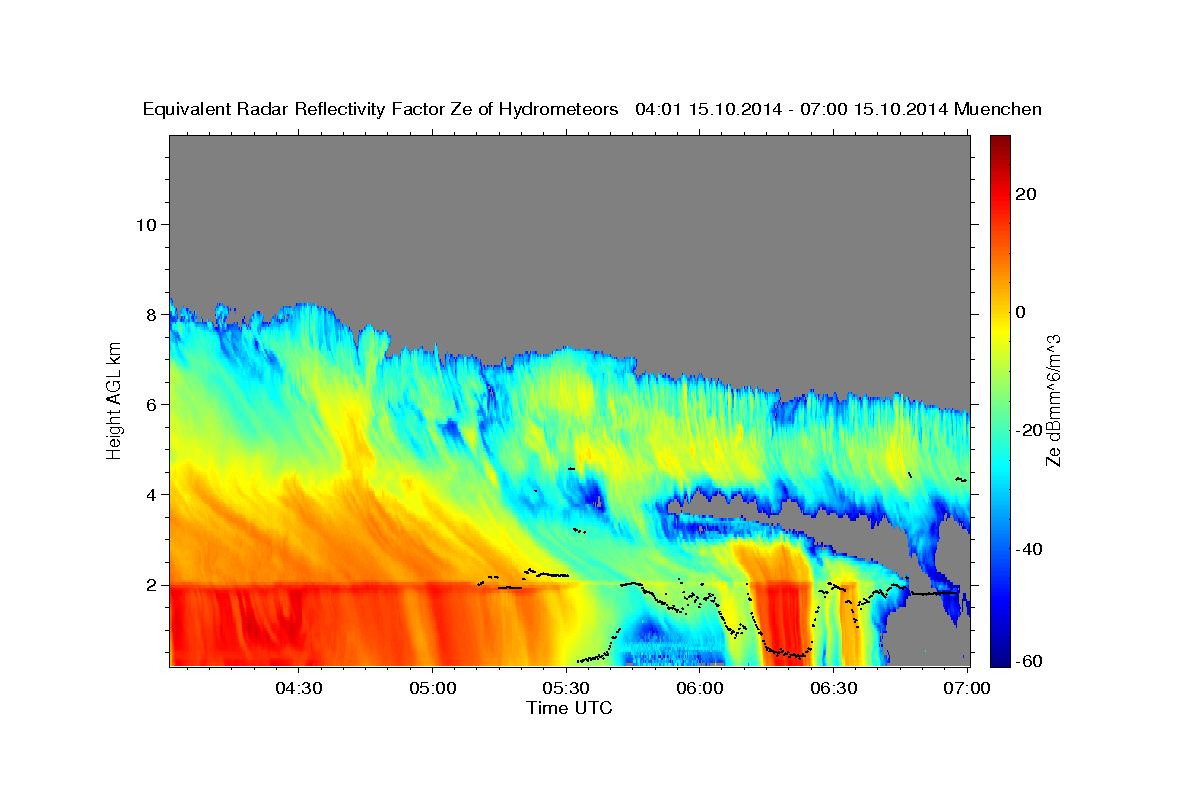Click the height tick label 4

[x=150, y=495]
